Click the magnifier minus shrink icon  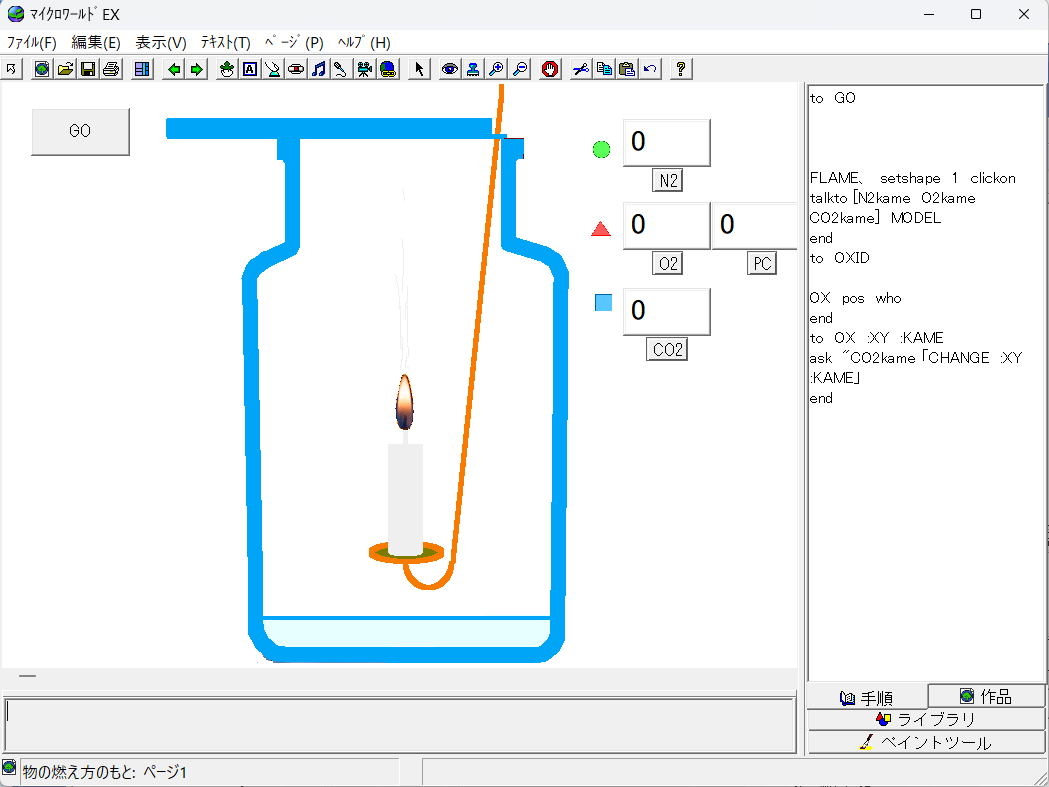pos(519,69)
